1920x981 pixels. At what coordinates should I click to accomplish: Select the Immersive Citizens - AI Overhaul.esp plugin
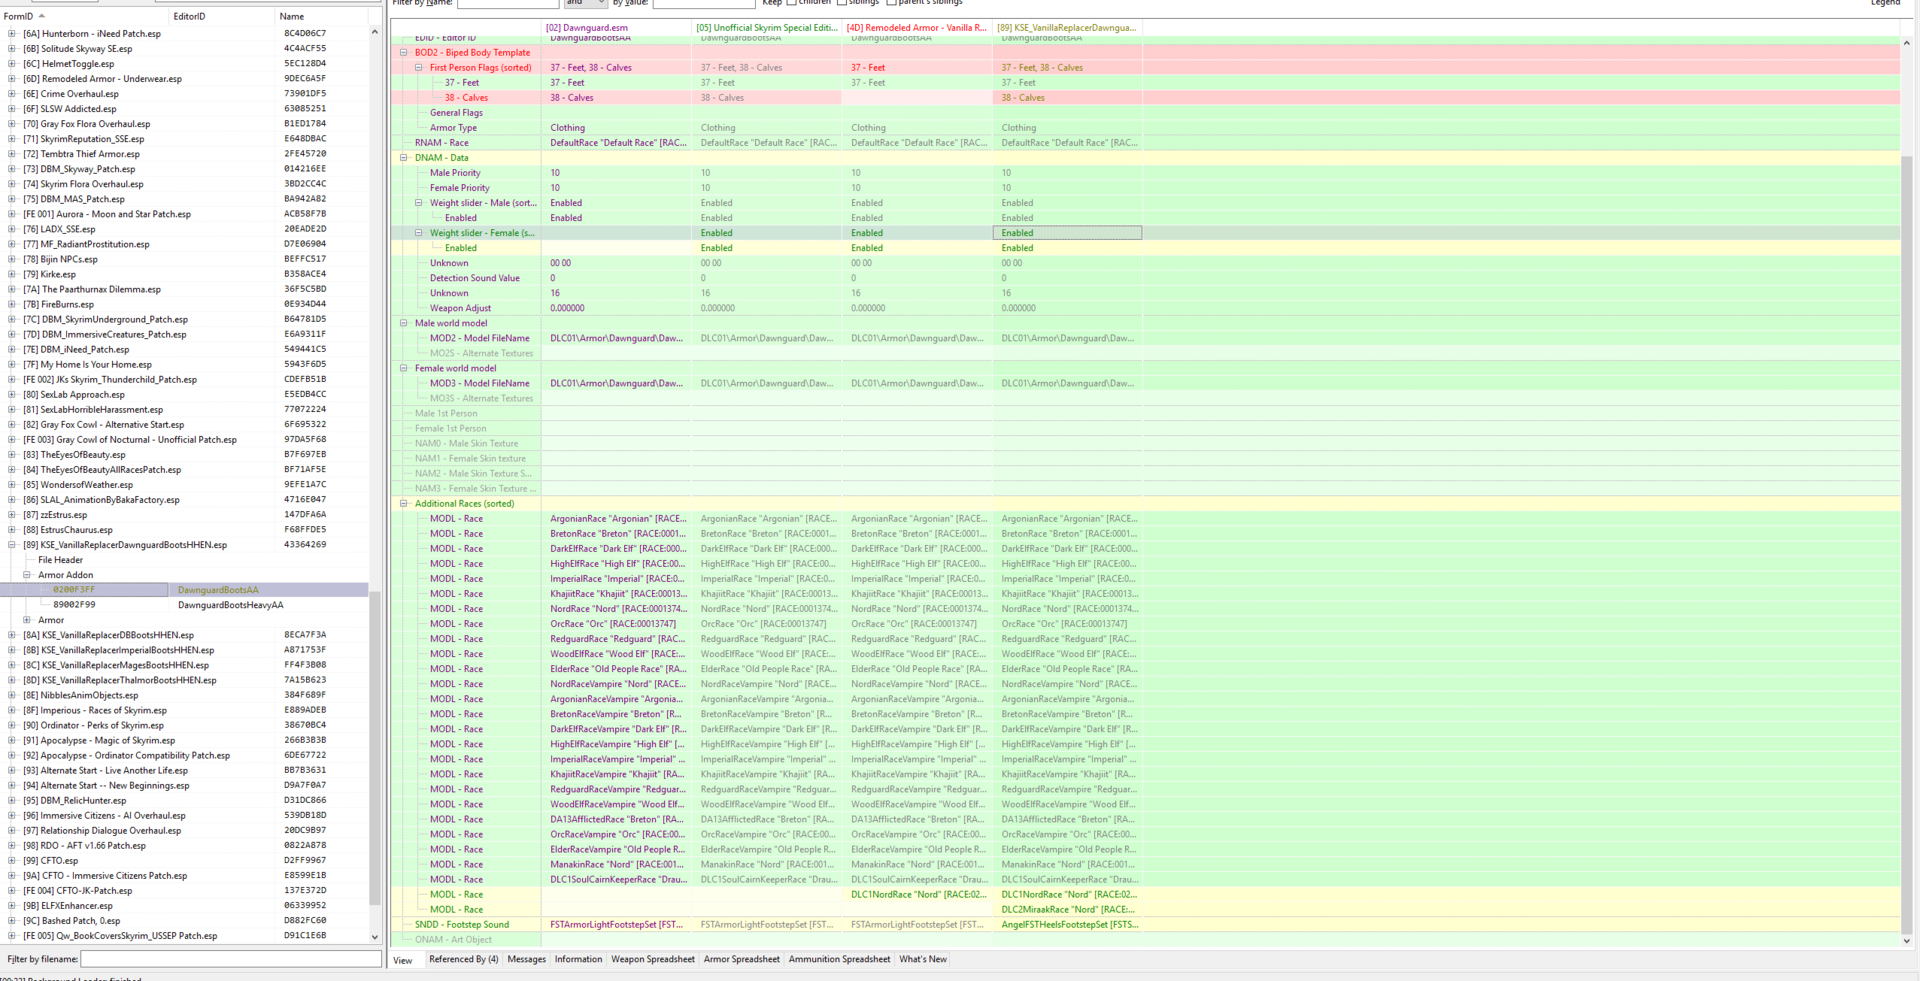(104, 815)
